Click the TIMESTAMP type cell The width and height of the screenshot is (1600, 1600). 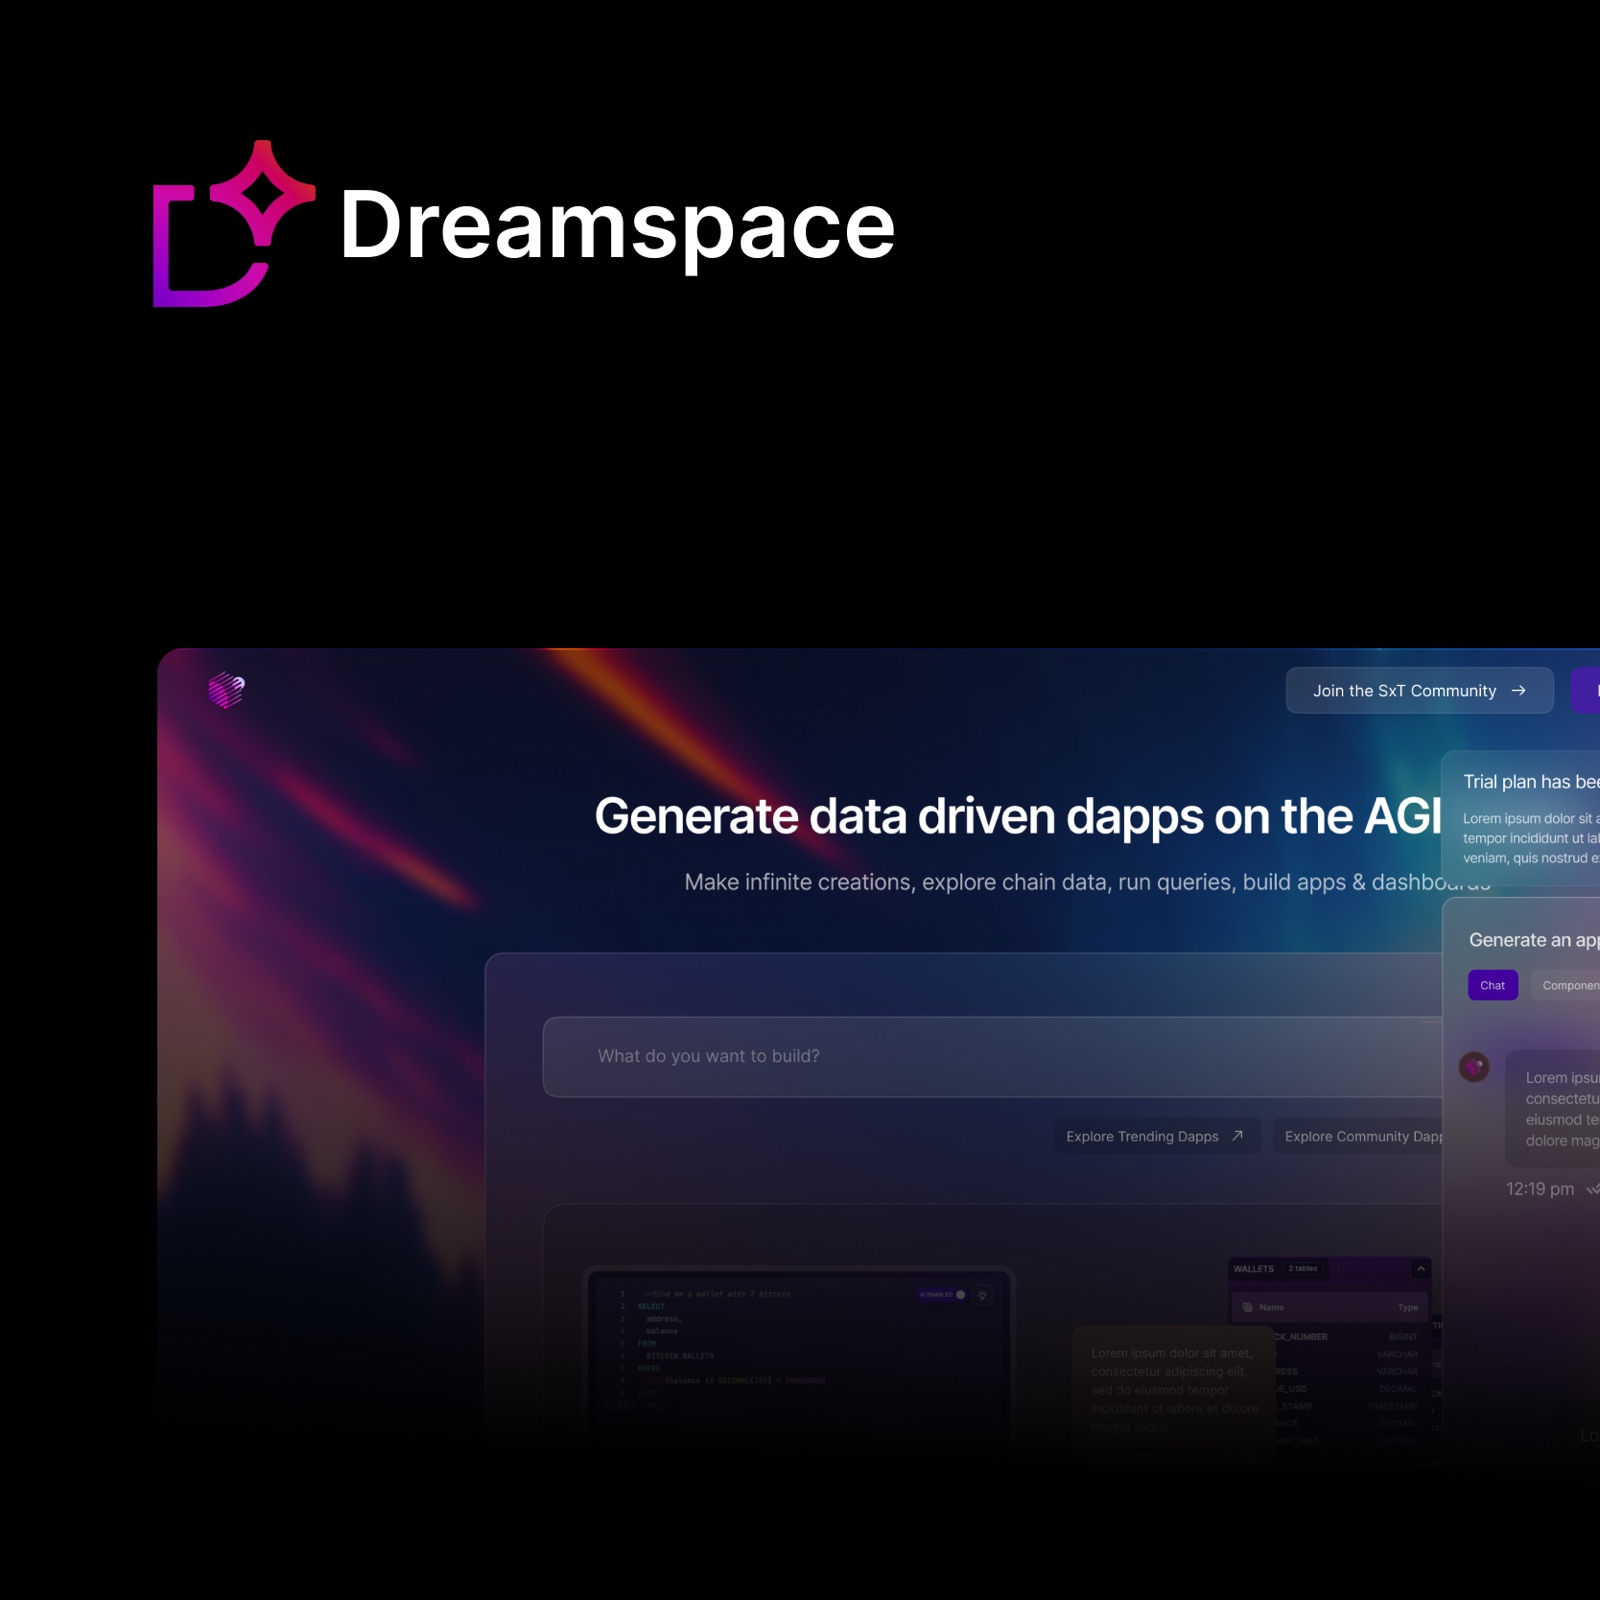(x=1392, y=1406)
